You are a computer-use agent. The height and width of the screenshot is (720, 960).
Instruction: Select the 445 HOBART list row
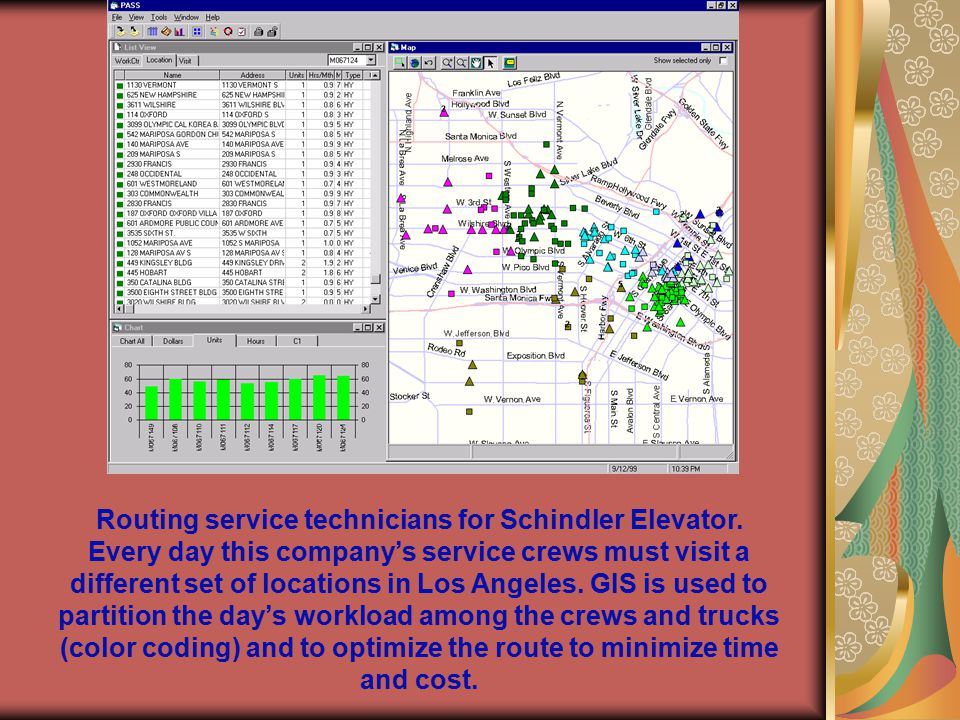click(x=242, y=272)
